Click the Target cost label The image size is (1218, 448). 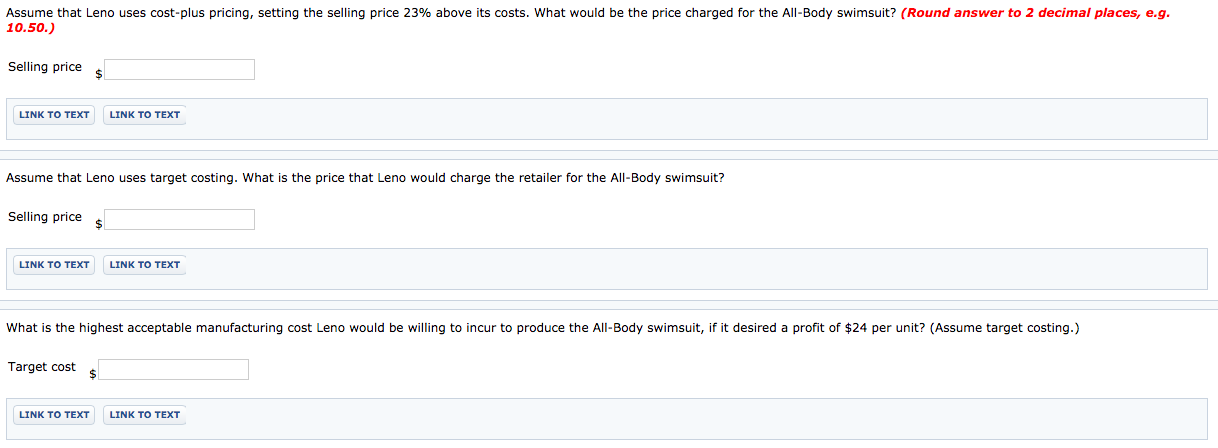[x=42, y=367]
